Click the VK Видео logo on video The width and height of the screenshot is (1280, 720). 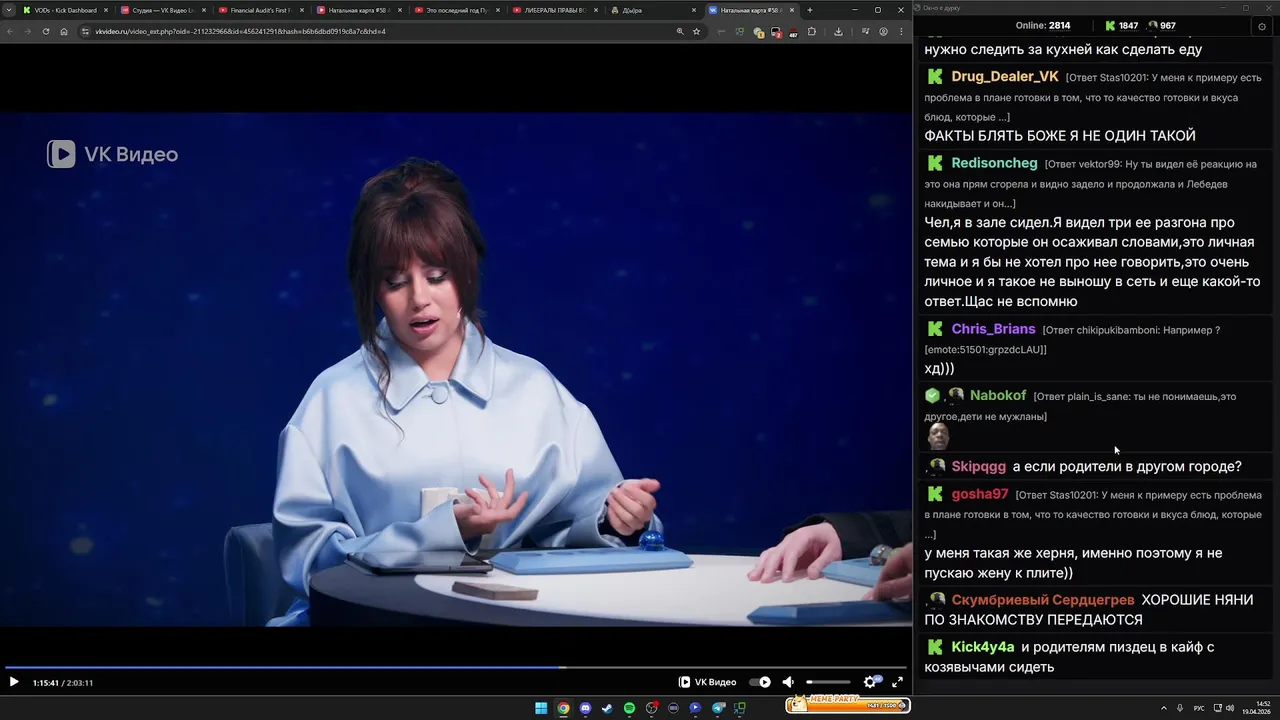(112, 154)
